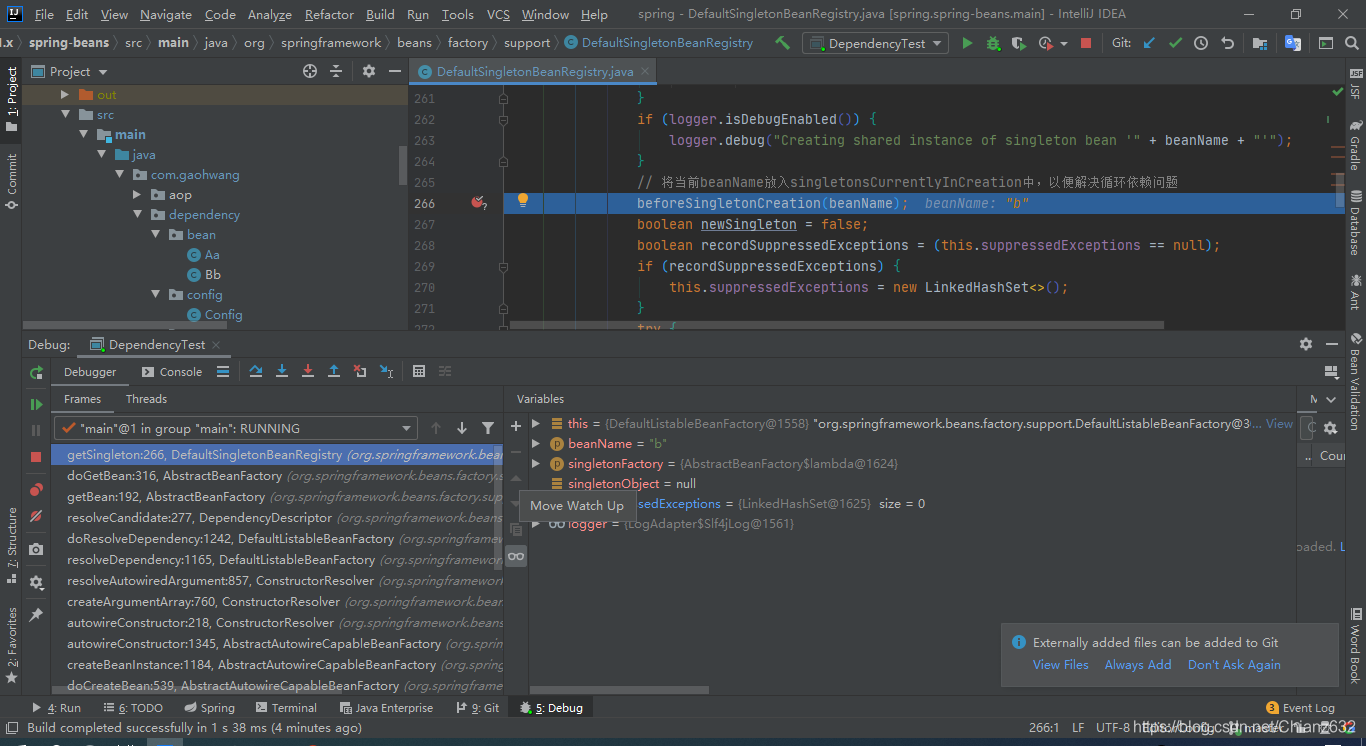Open Search Everywhere magnifier icon
The width and height of the screenshot is (1366, 746).
click(1350, 43)
